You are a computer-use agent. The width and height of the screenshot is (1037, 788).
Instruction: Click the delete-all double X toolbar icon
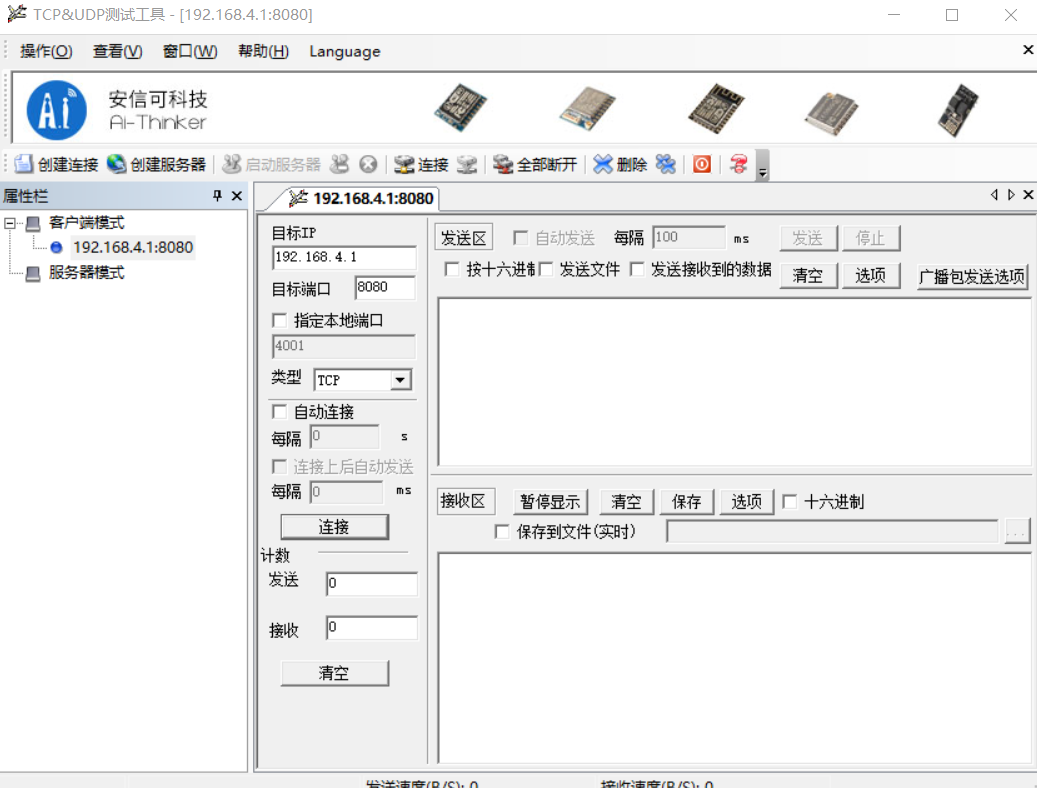tap(666, 164)
